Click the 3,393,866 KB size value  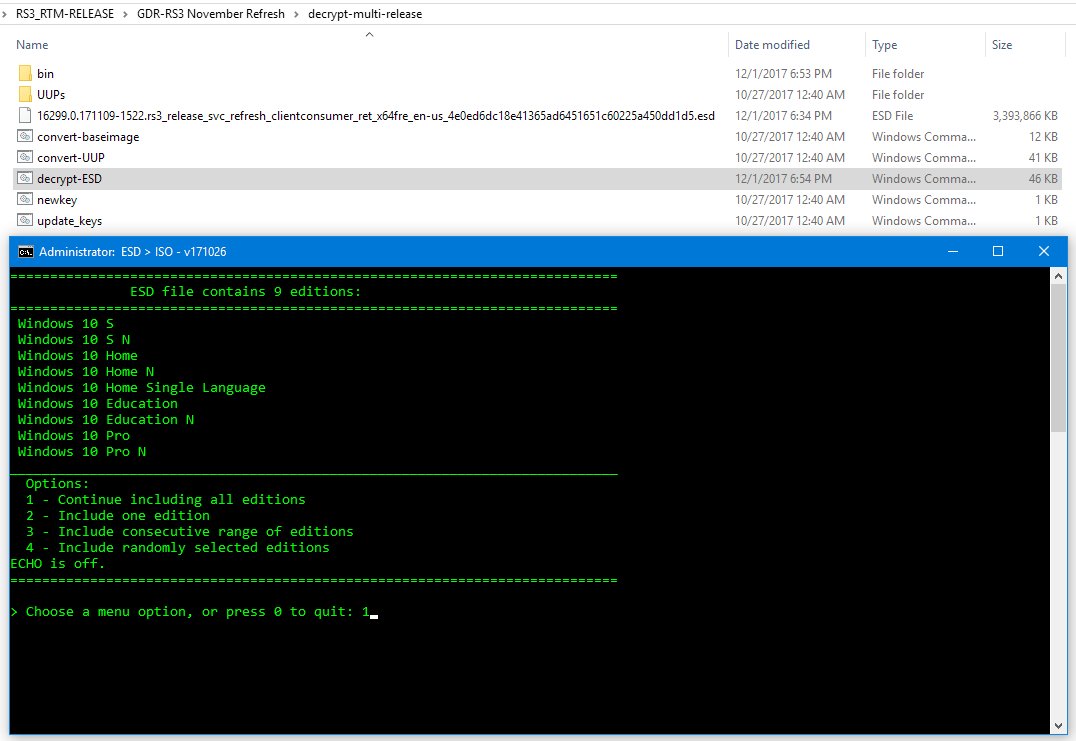[x=1025, y=116]
